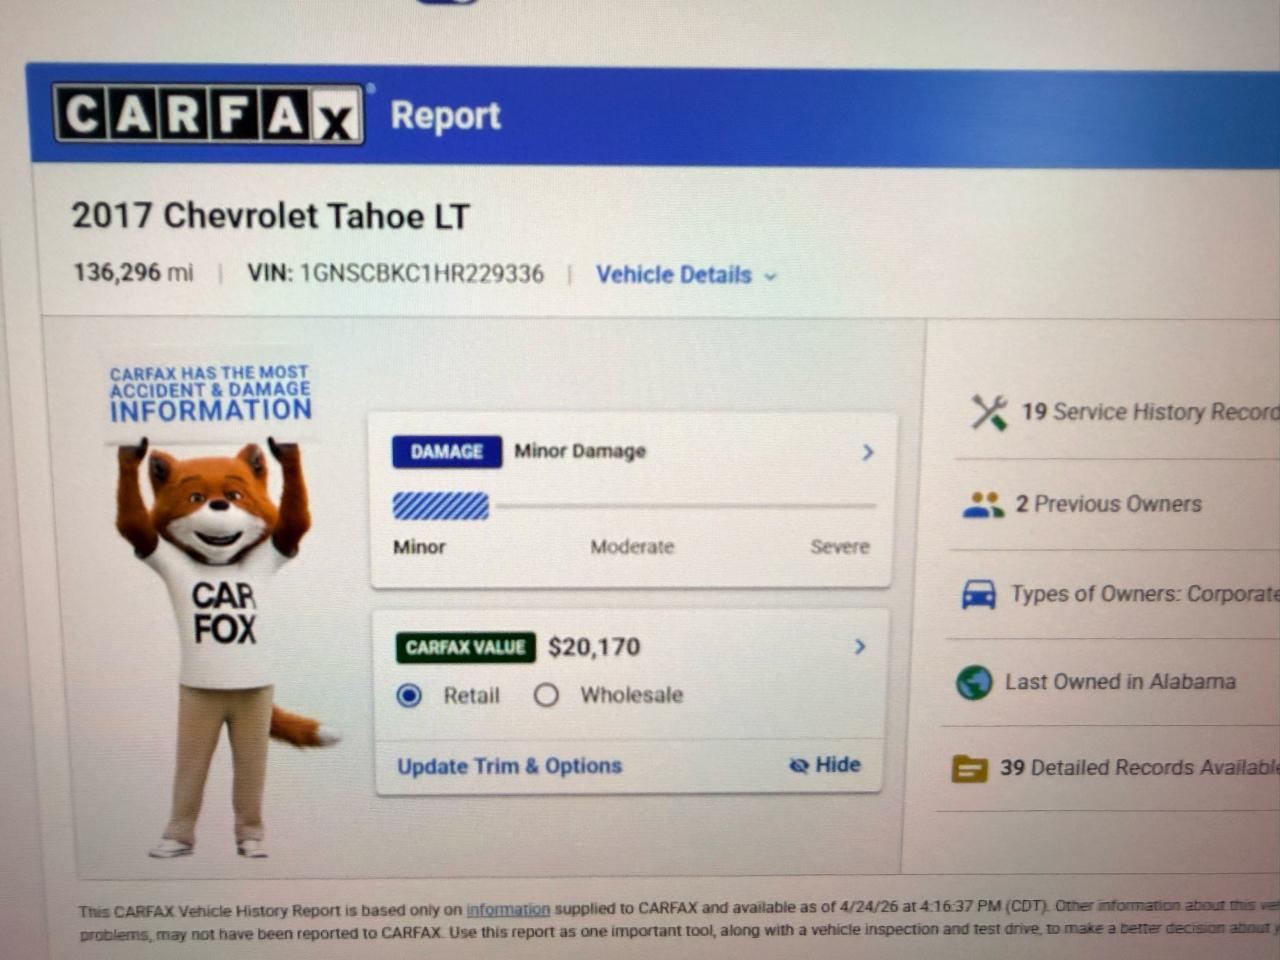Click the CARFAX logo in header
Viewport: 1280px width, 960px height.
(208, 114)
